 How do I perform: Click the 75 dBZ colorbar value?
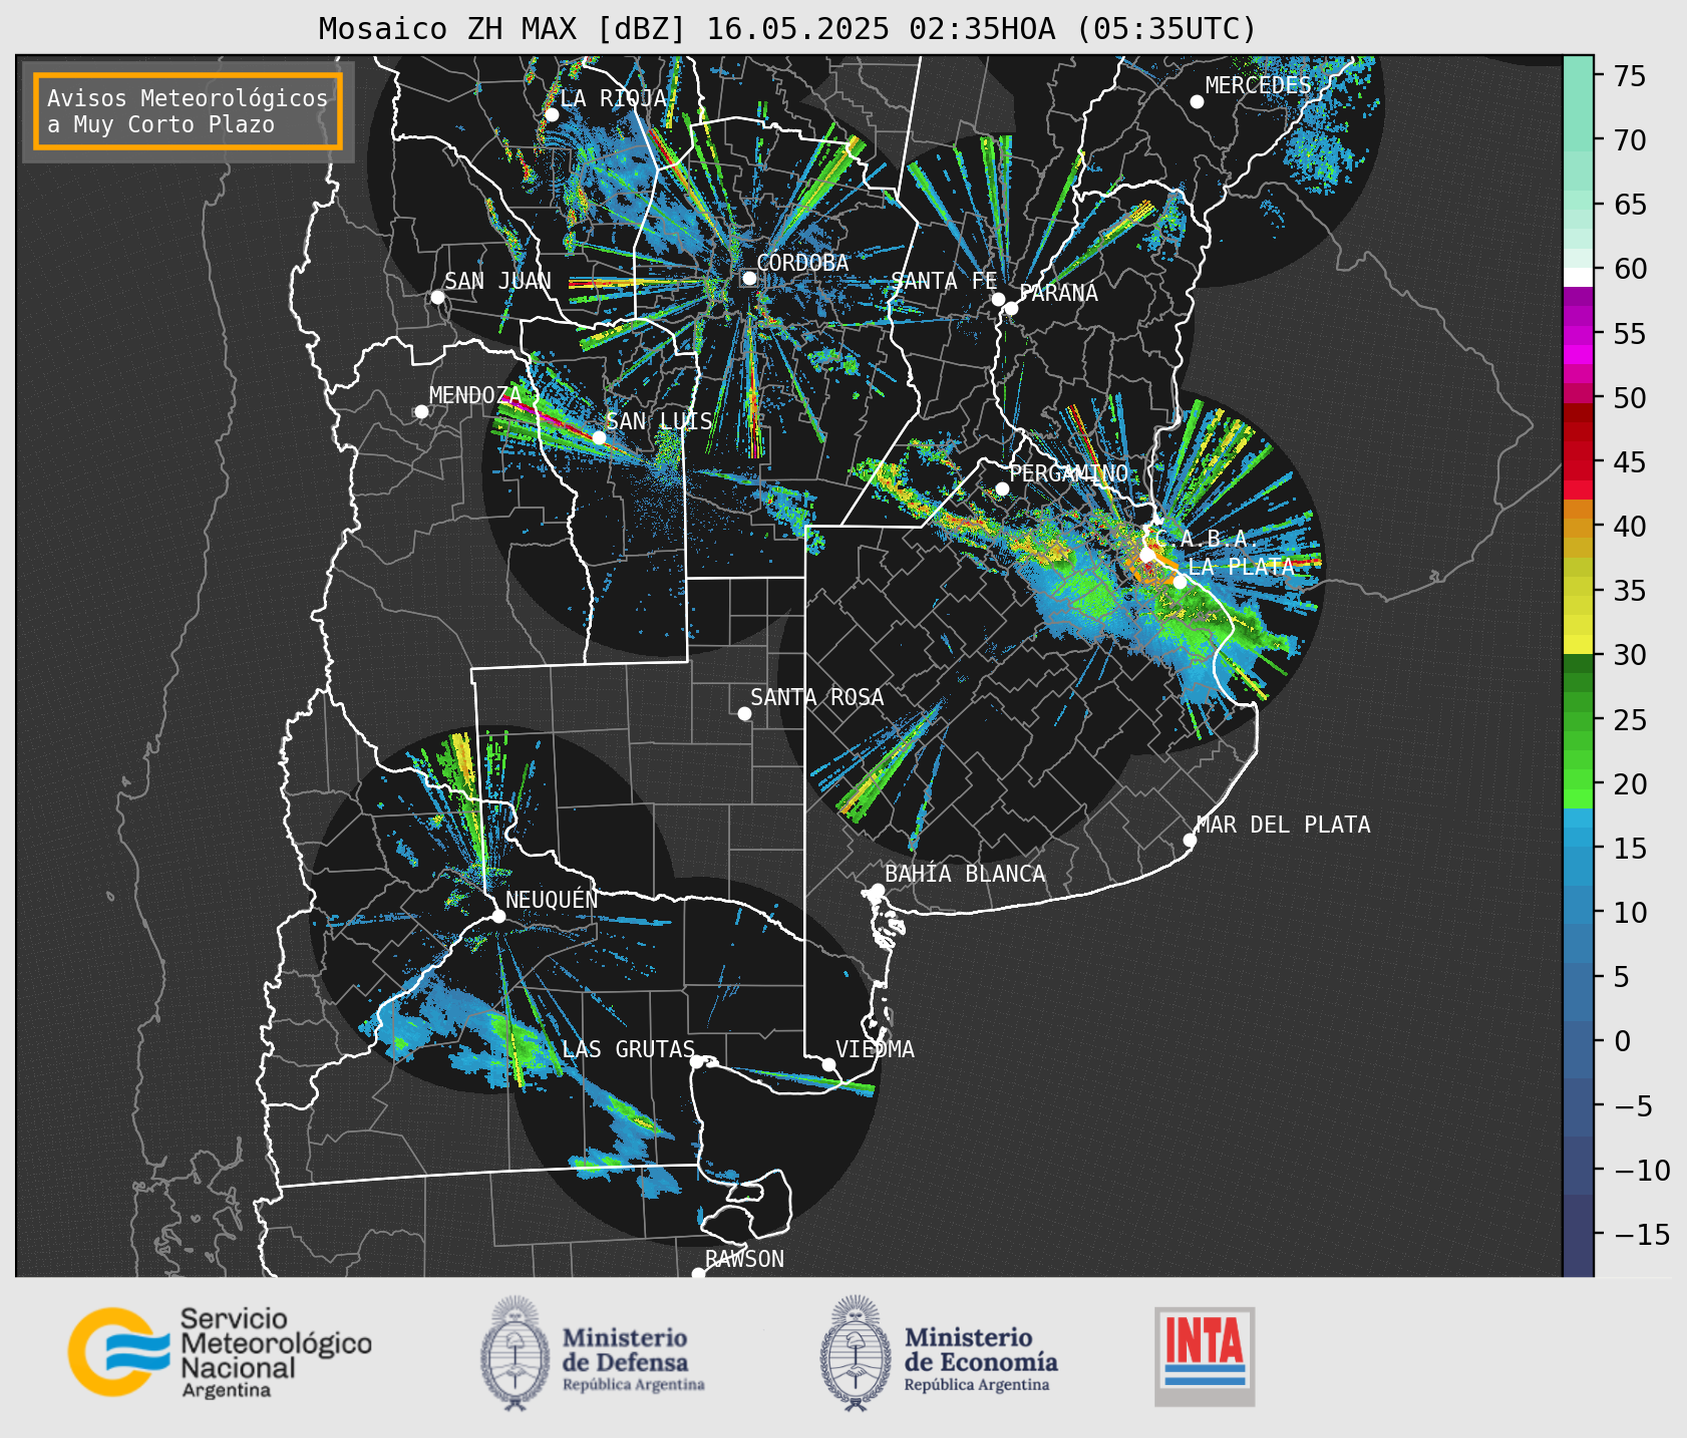click(1628, 76)
